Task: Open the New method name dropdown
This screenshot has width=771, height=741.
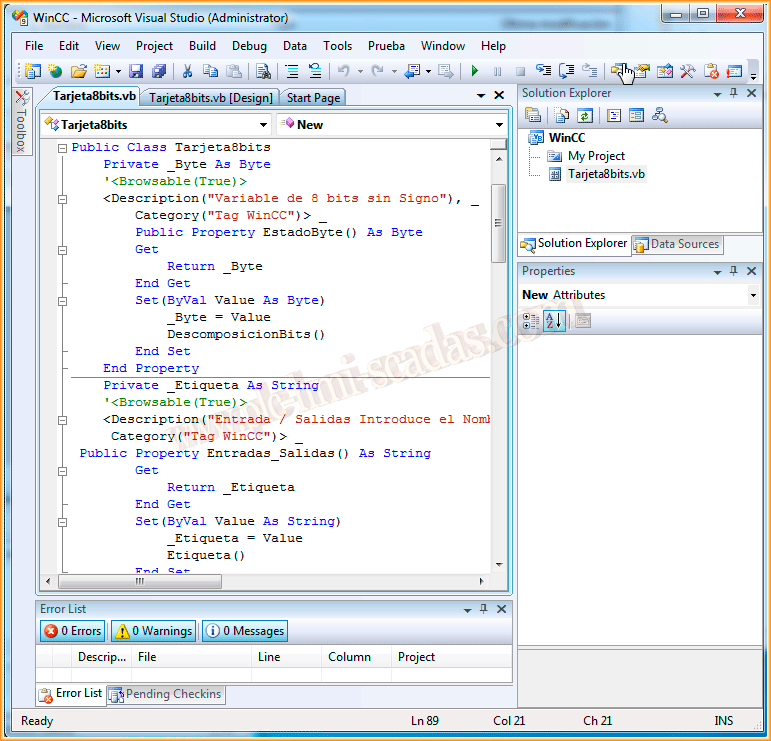Action: [x=499, y=125]
